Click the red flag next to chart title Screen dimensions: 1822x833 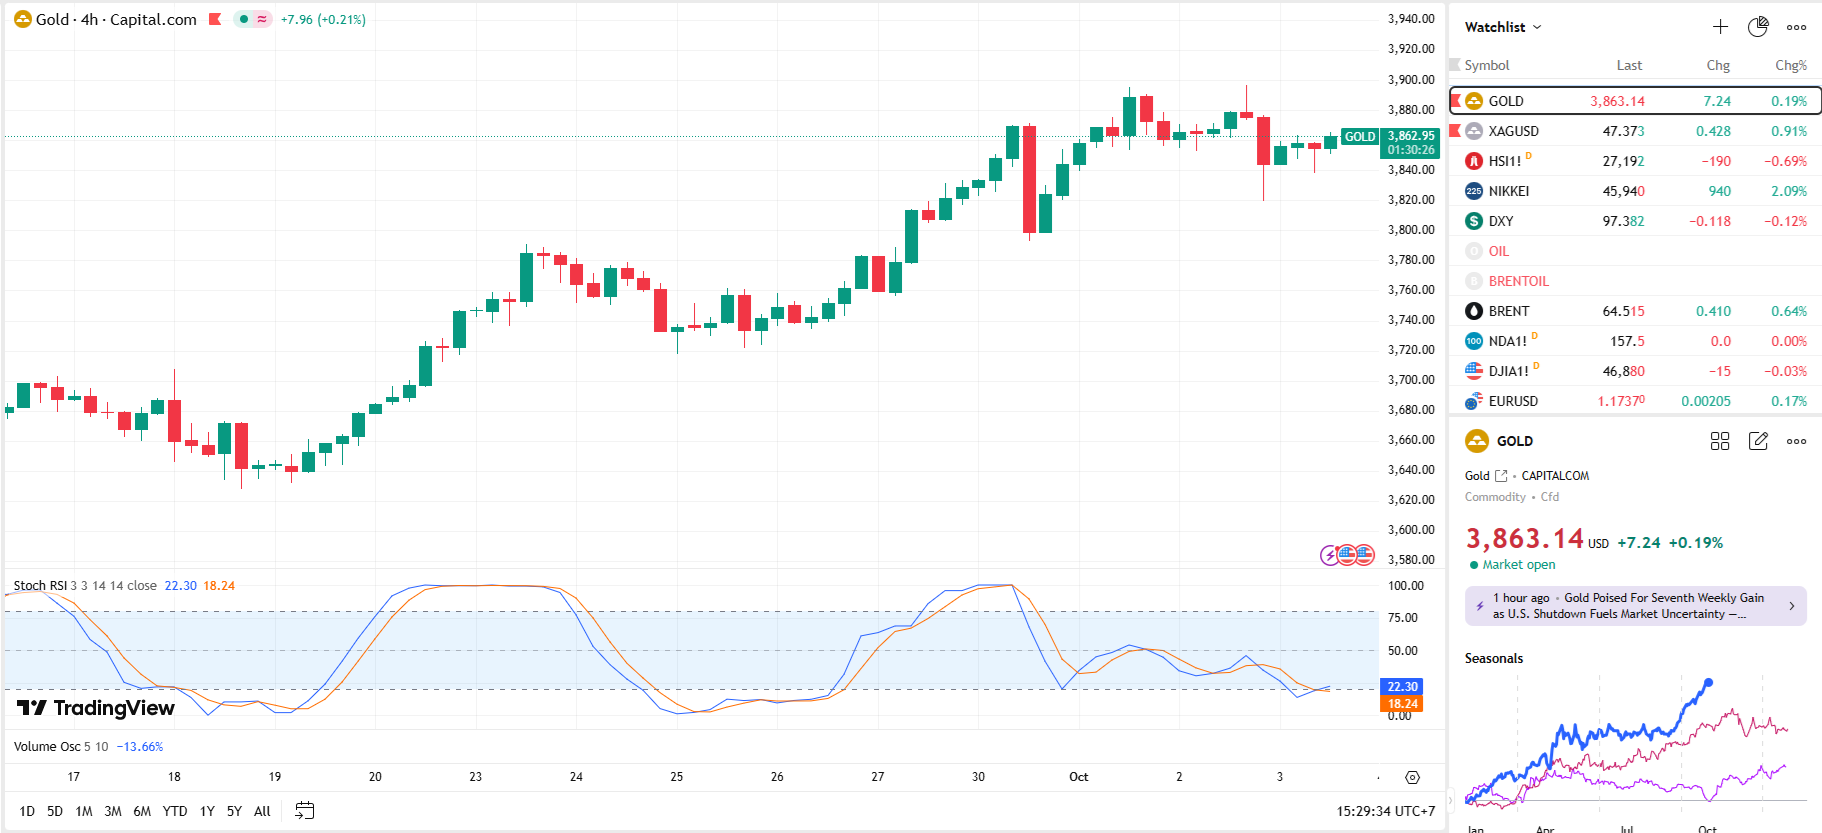tap(215, 19)
